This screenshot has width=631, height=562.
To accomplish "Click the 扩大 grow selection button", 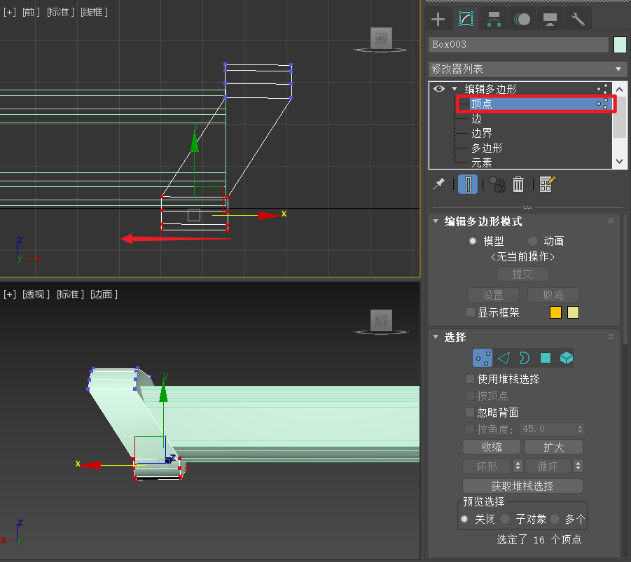I will (x=553, y=447).
